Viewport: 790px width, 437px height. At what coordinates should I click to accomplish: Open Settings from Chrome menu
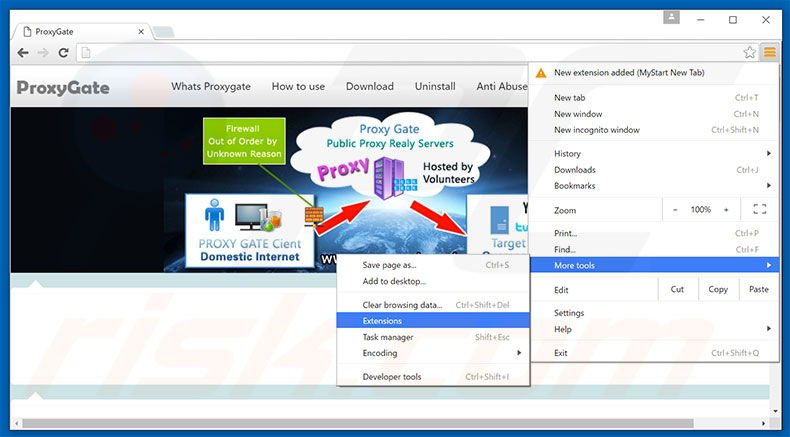click(x=654, y=313)
